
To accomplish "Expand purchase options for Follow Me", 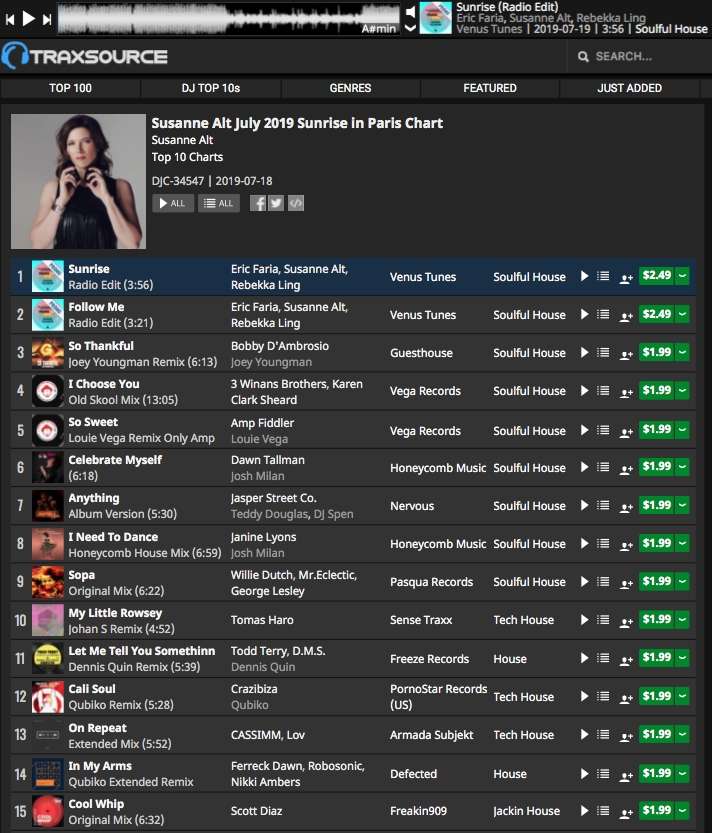I will [x=683, y=314].
